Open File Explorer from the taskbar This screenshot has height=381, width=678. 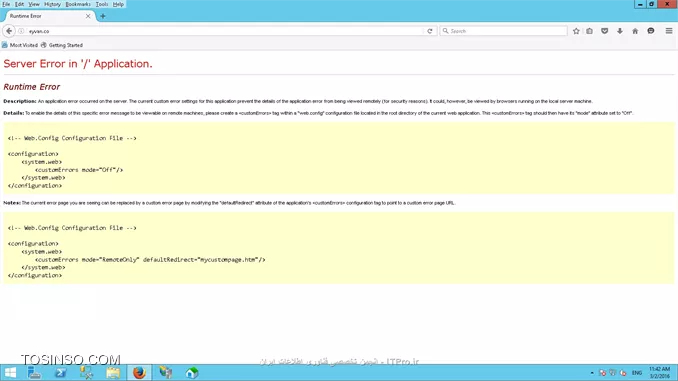113,372
